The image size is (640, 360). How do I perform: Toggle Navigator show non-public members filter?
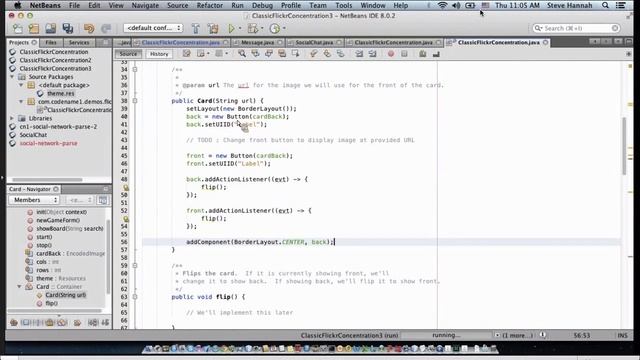(x=50, y=322)
